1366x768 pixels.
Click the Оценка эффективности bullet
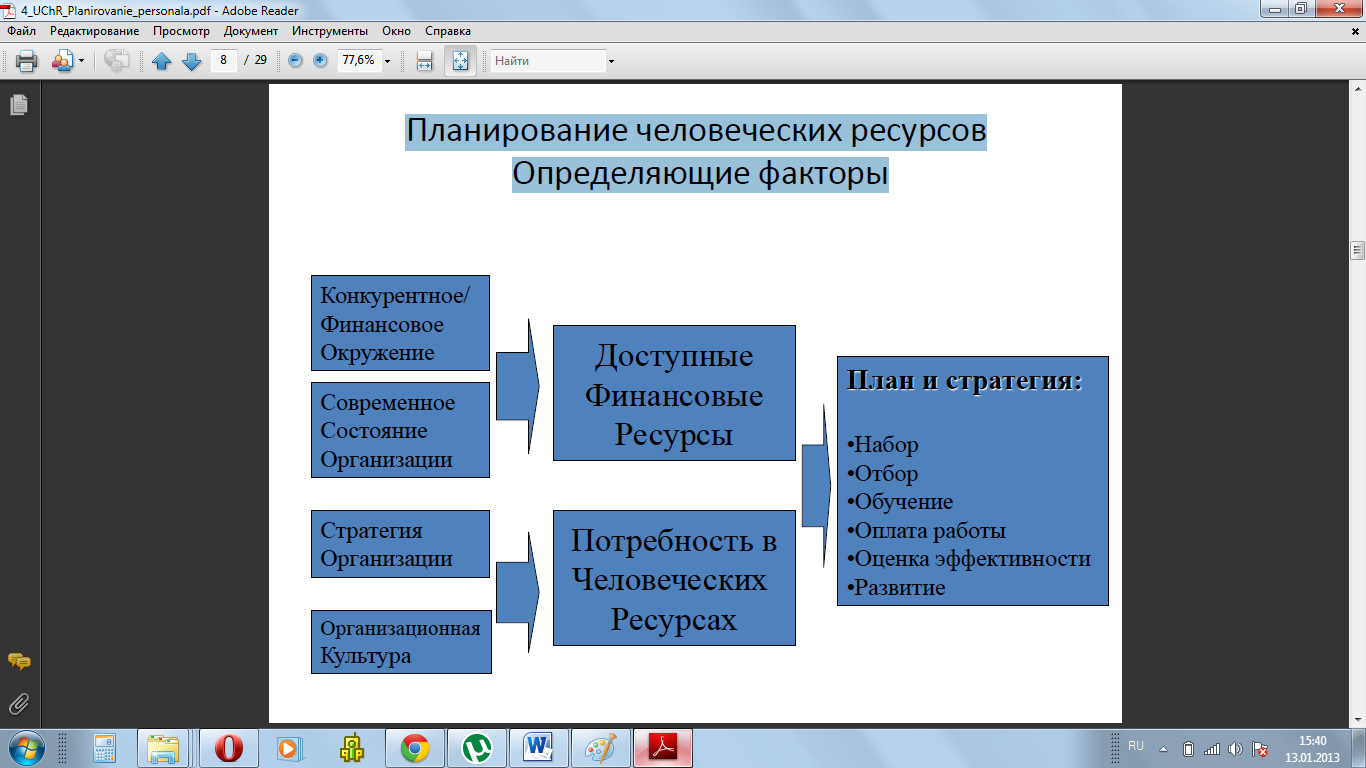969,559
